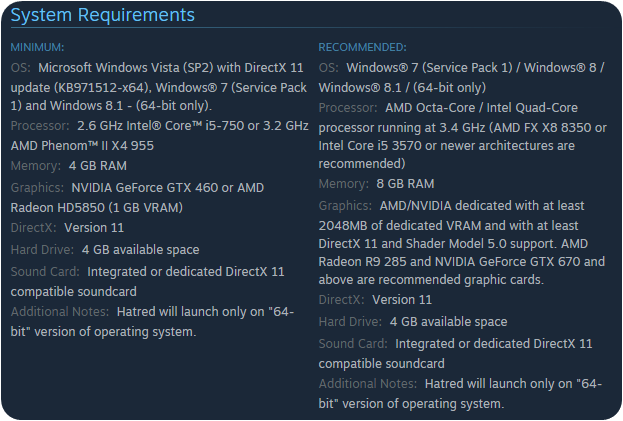623x421 pixels.
Task: Click the RECOMMENDED section label
Action: pyautogui.click(x=362, y=47)
